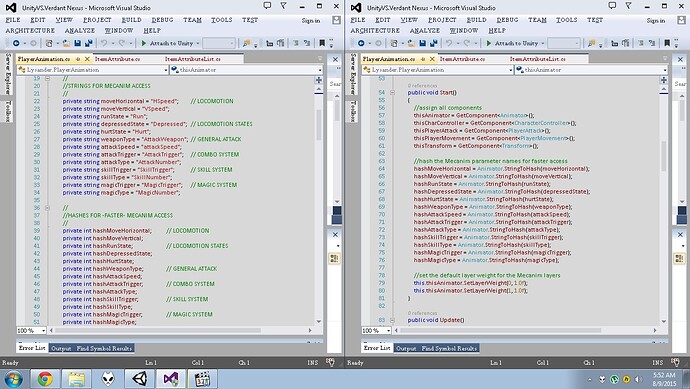Click Find in Files icon in right window toolbar
The image size is (690, 389).
[591, 43]
